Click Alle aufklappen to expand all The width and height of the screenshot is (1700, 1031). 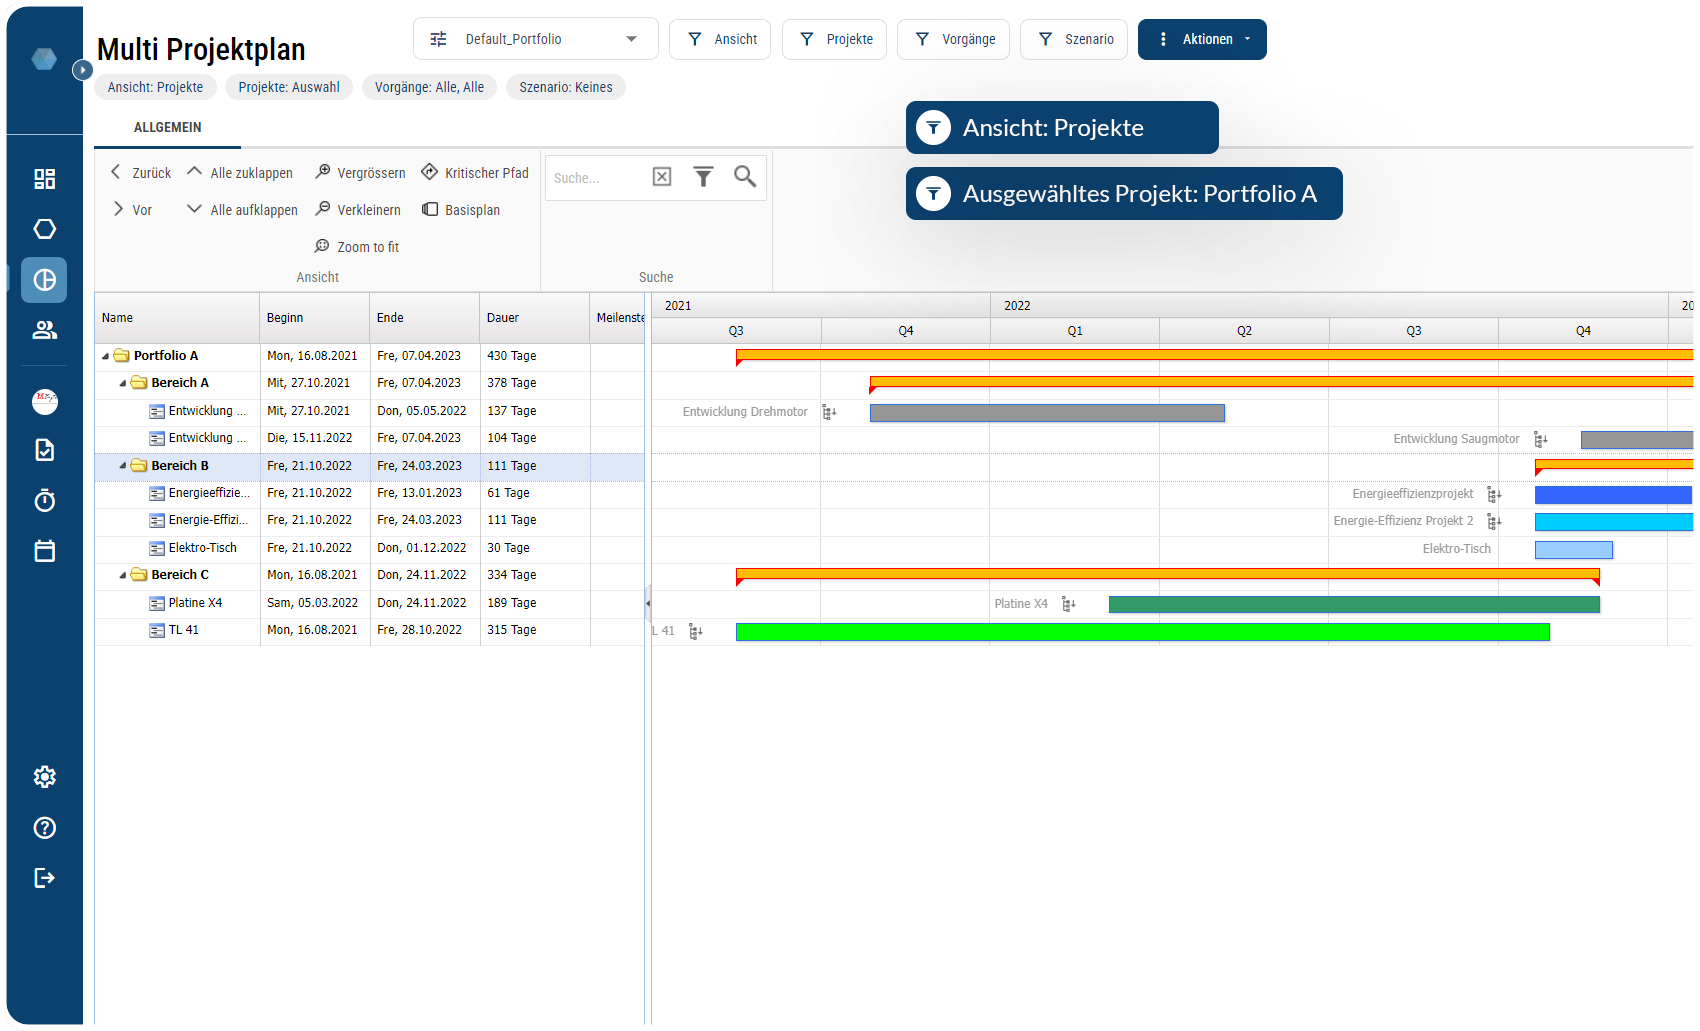[x=243, y=210]
